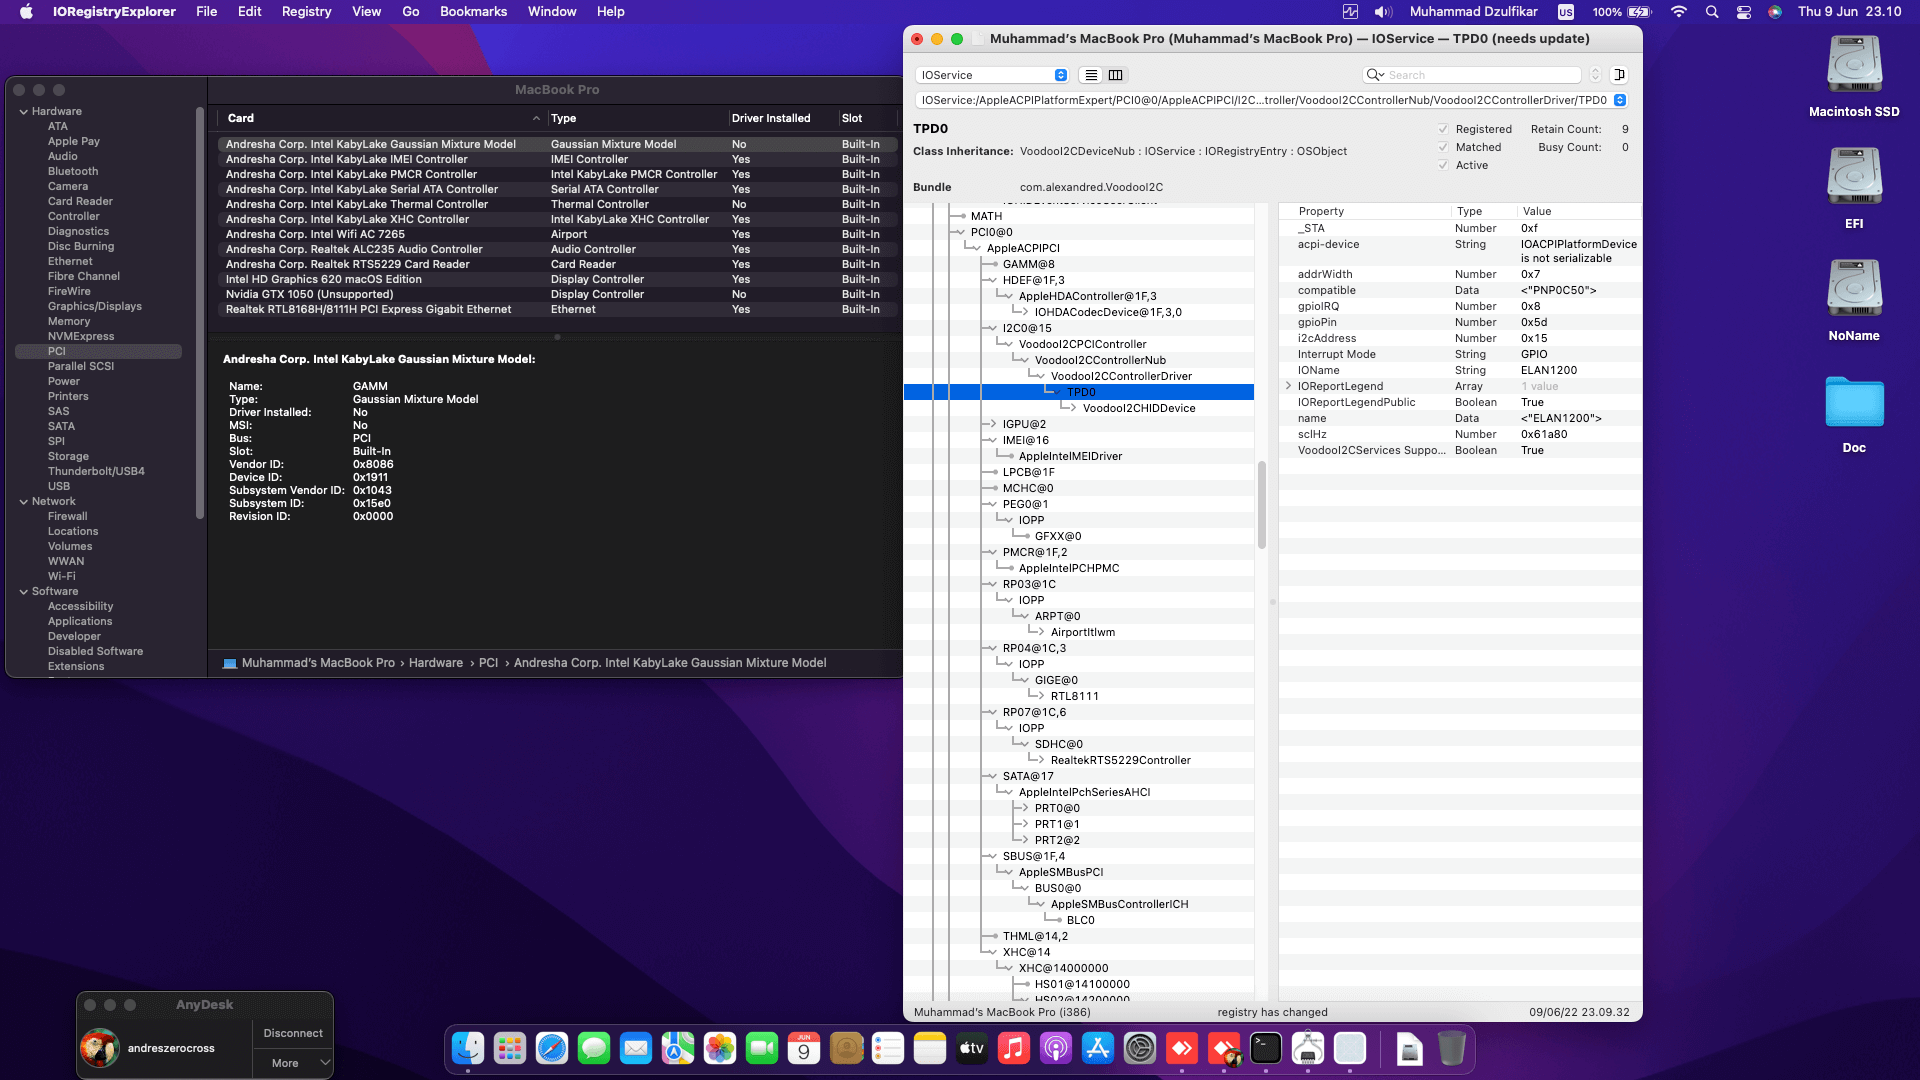Open FaceTime in the Dock
The height and width of the screenshot is (1080, 1920).
coord(762,1048)
